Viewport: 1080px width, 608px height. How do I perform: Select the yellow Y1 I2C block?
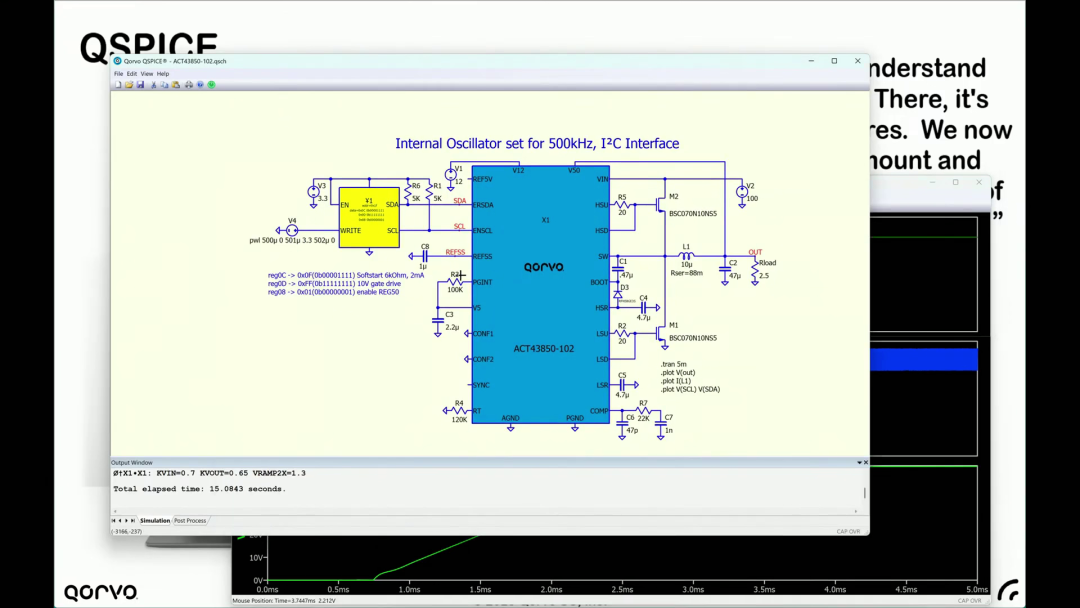pyautogui.click(x=369, y=218)
